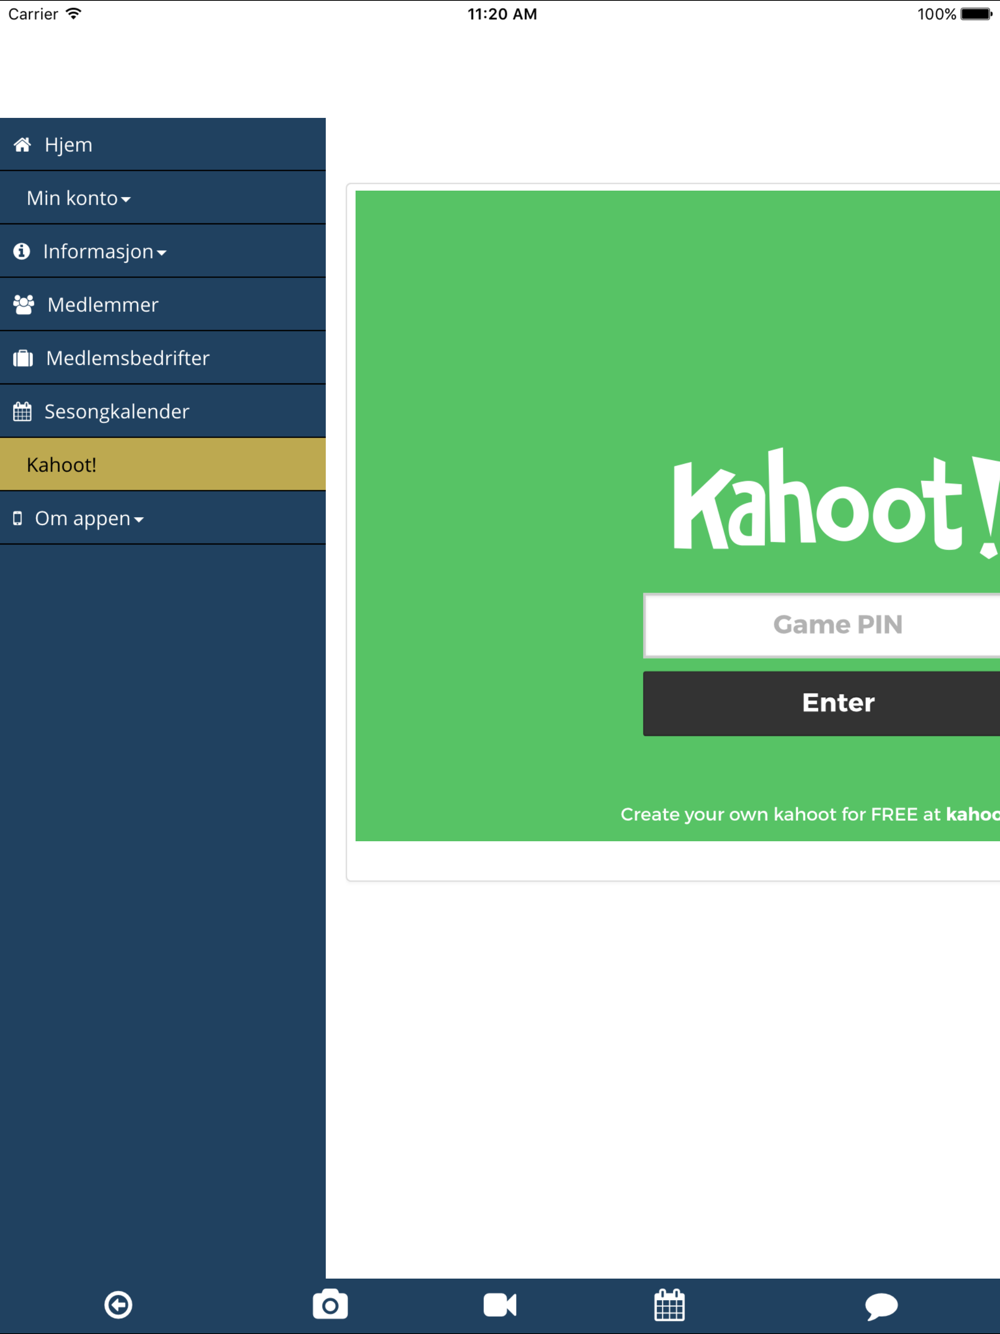Open Sesongkalender from the sidebar
The width and height of the screenshot is (1000, 1334).
coord(163,411)
